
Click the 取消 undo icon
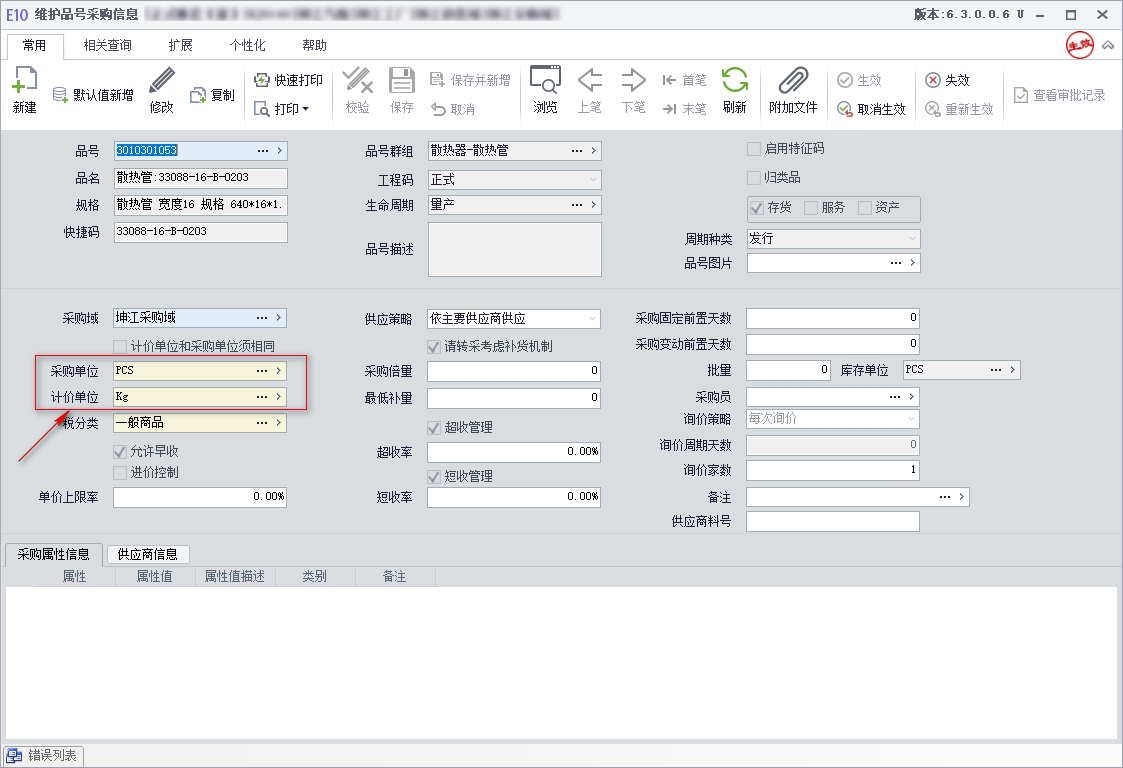438,109
